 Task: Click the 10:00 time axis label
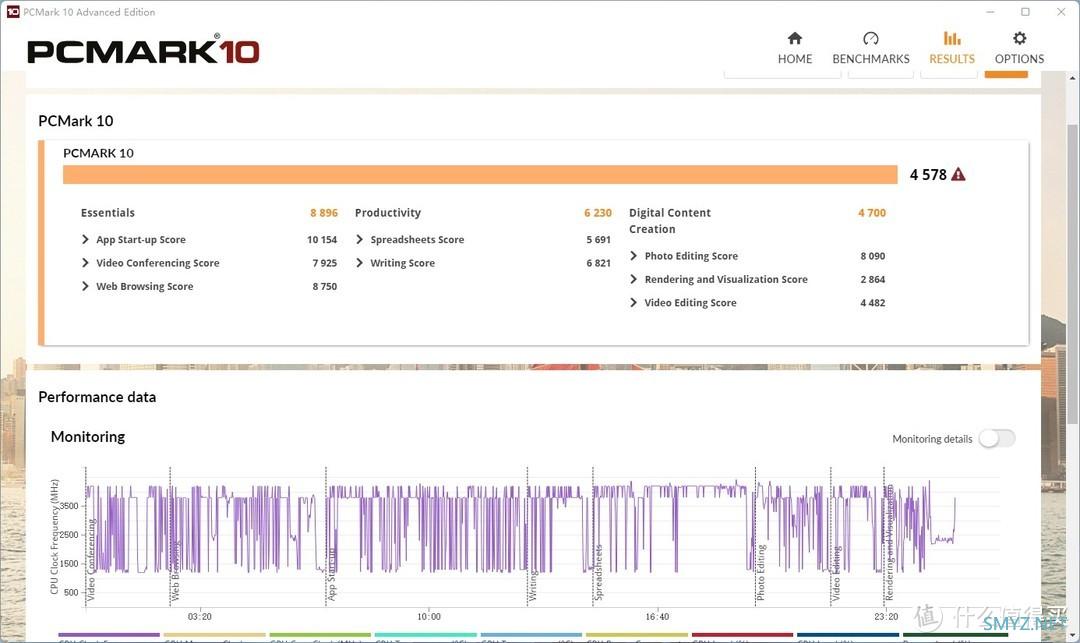click(x=428, y=617)
